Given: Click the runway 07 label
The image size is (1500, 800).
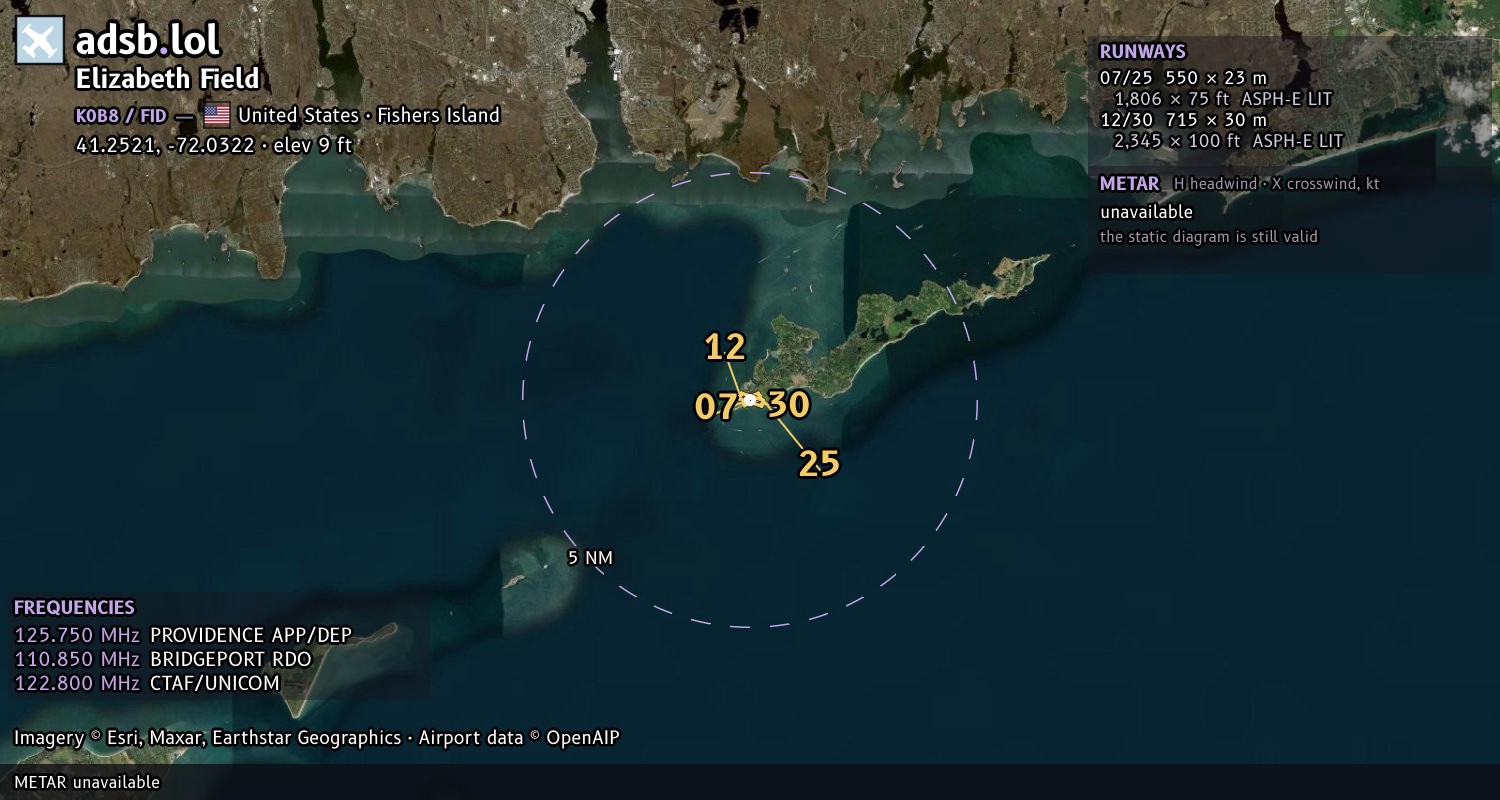Looking at the screenshot, I should pos(716,407).
